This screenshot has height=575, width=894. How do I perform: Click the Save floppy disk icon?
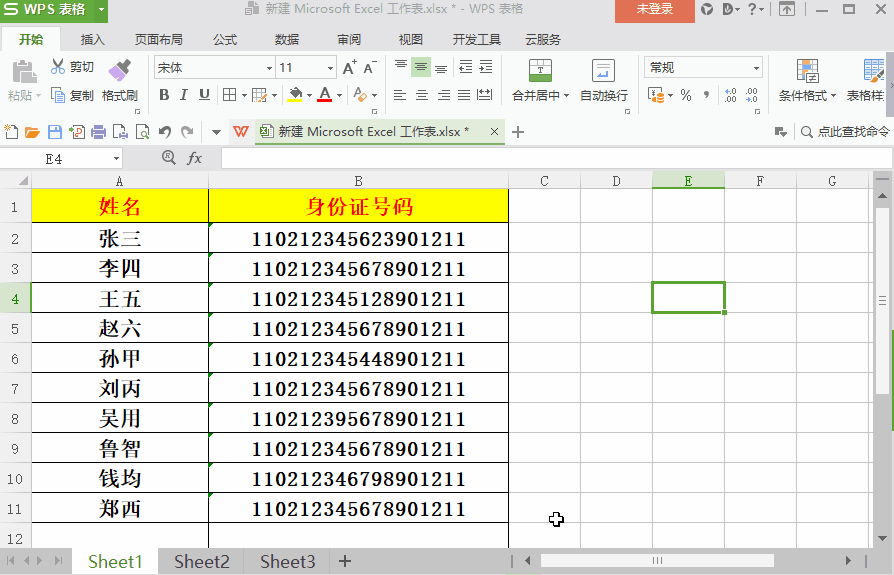[x=54, y=132]
